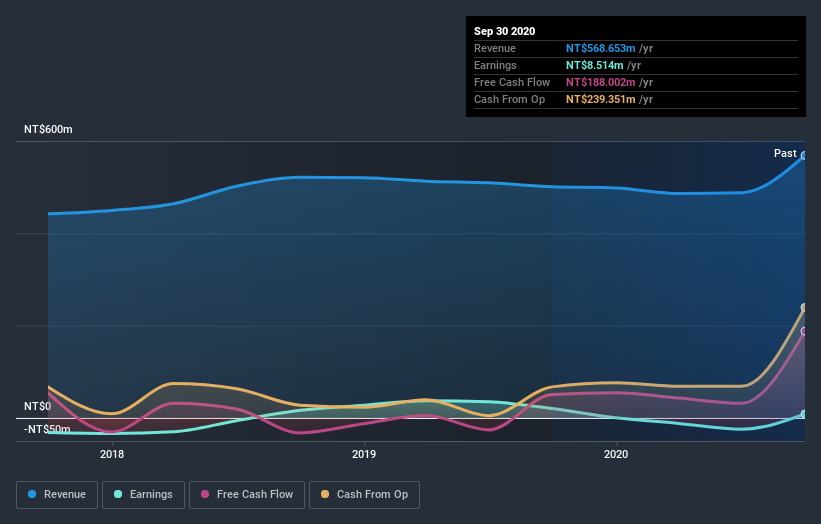Select the 2020 x-axis label

(616, 454)
